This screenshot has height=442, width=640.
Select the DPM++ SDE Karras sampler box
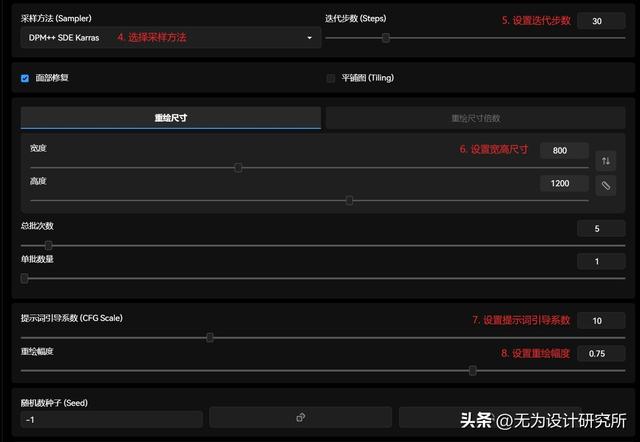click(171, 38)
